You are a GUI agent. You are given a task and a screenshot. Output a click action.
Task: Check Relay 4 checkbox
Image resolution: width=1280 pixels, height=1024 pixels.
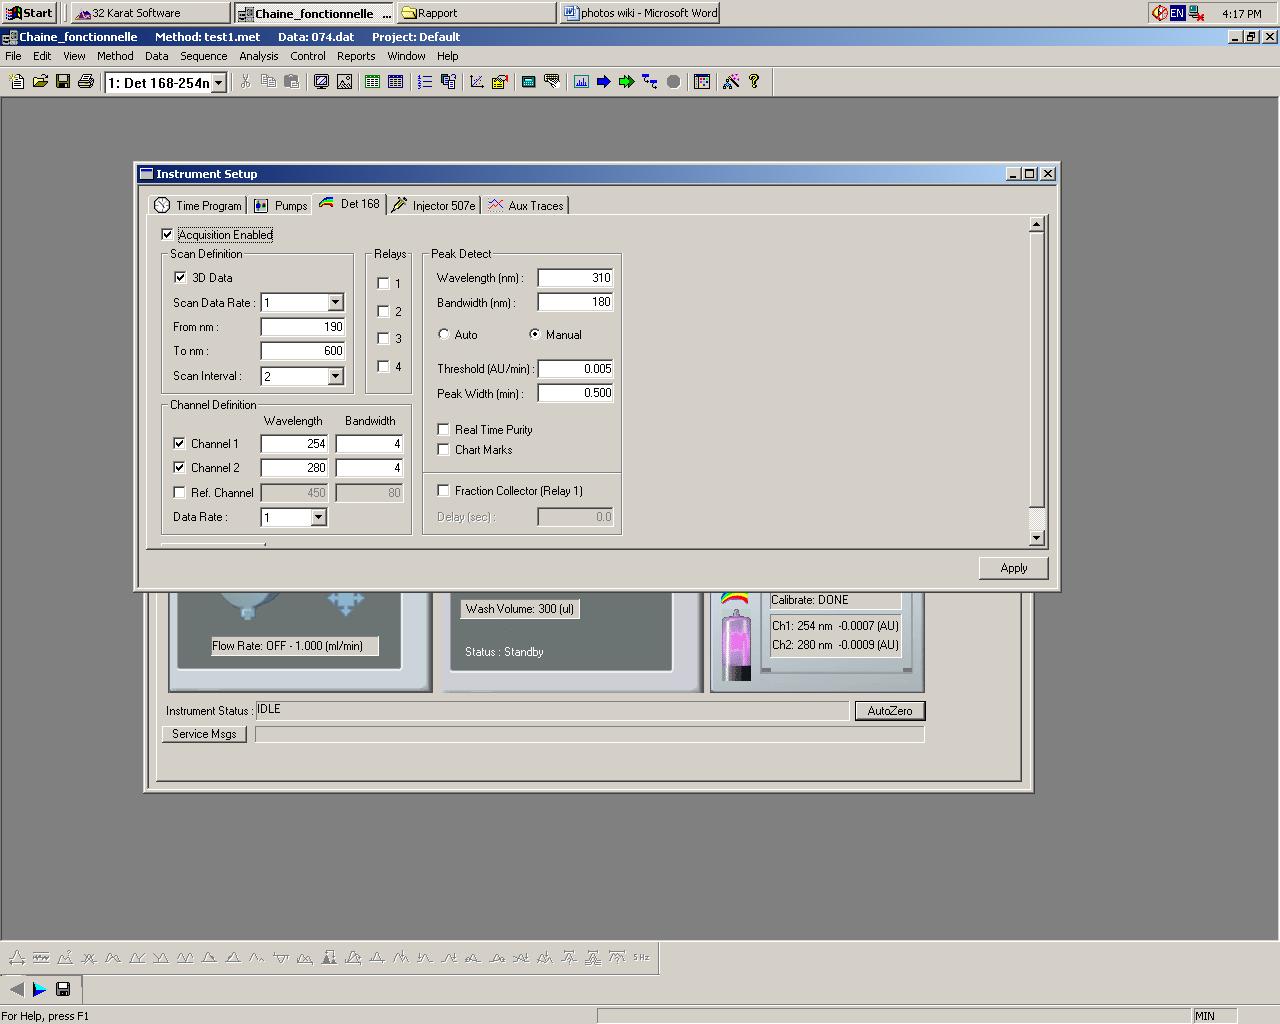[x=383, y=366]
